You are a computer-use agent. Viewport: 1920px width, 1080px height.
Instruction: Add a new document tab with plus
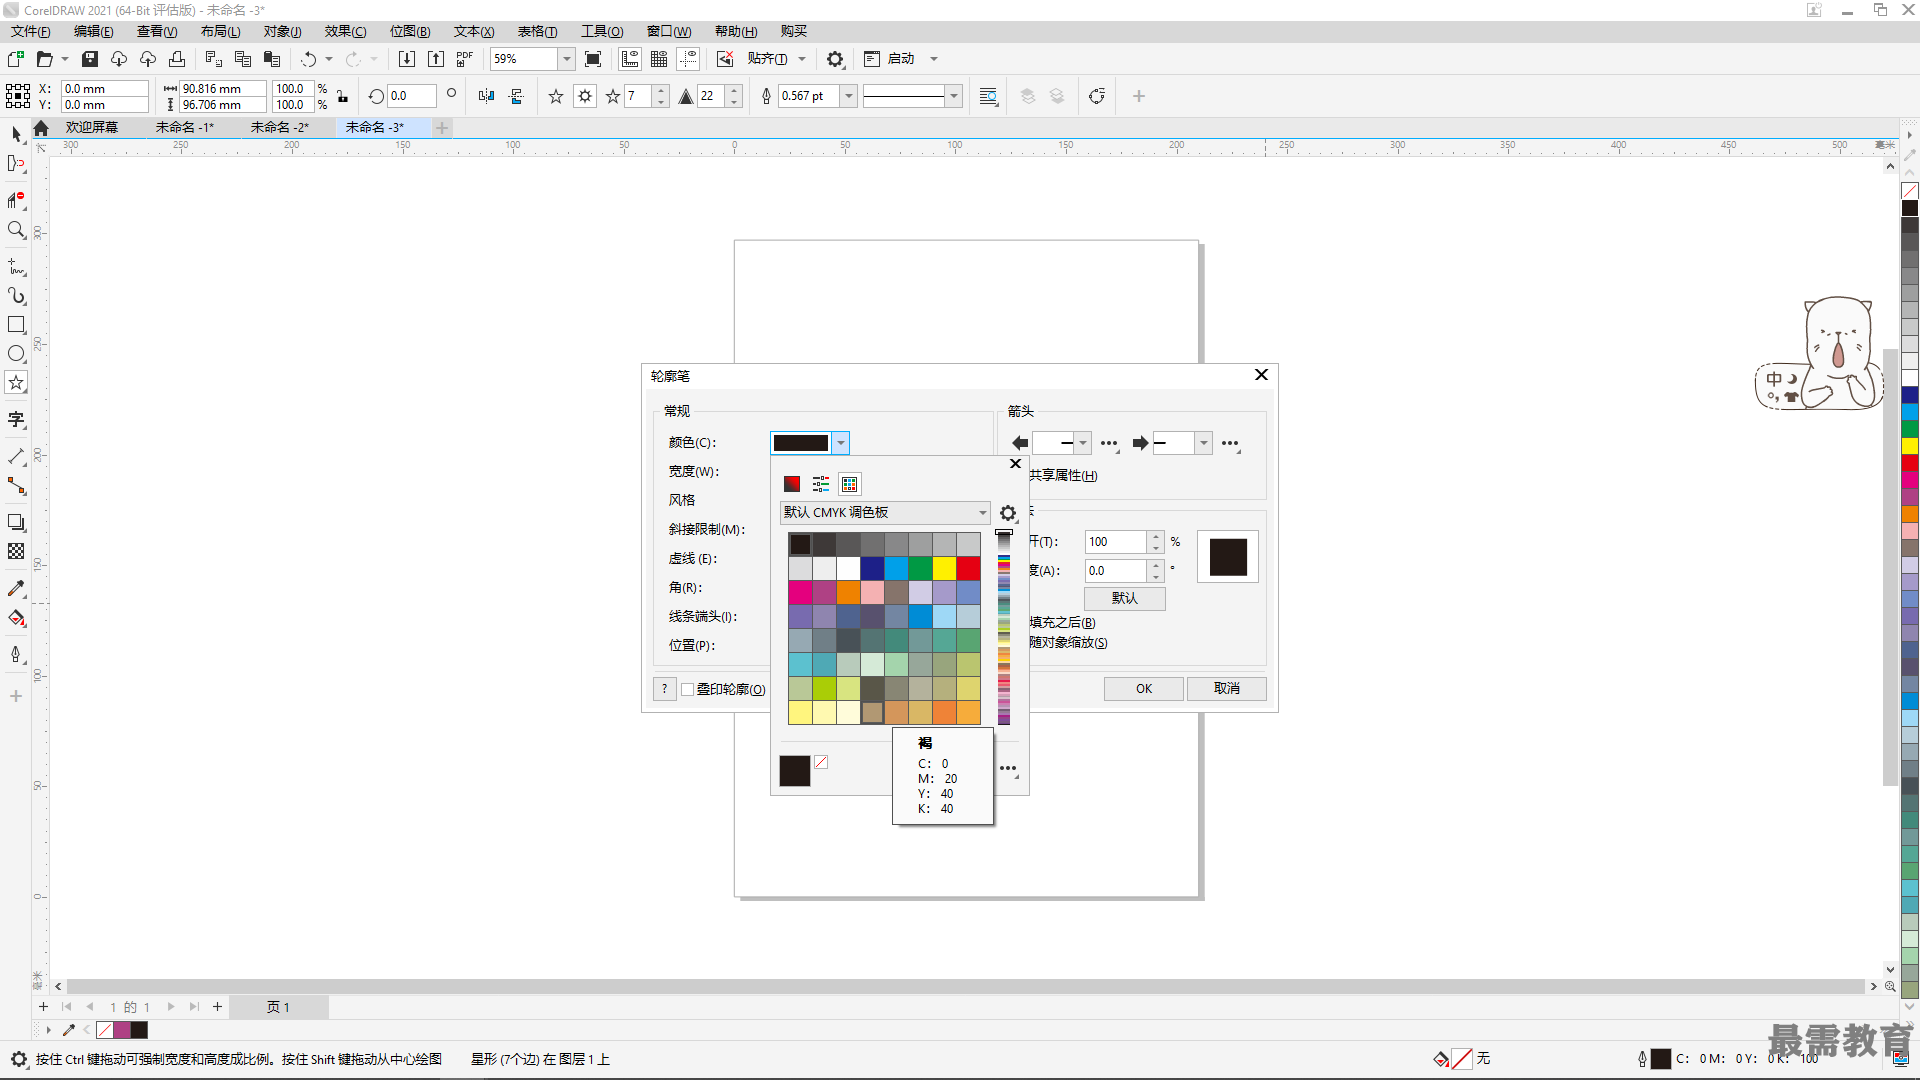pyautogui.click(x=442, y=127)
